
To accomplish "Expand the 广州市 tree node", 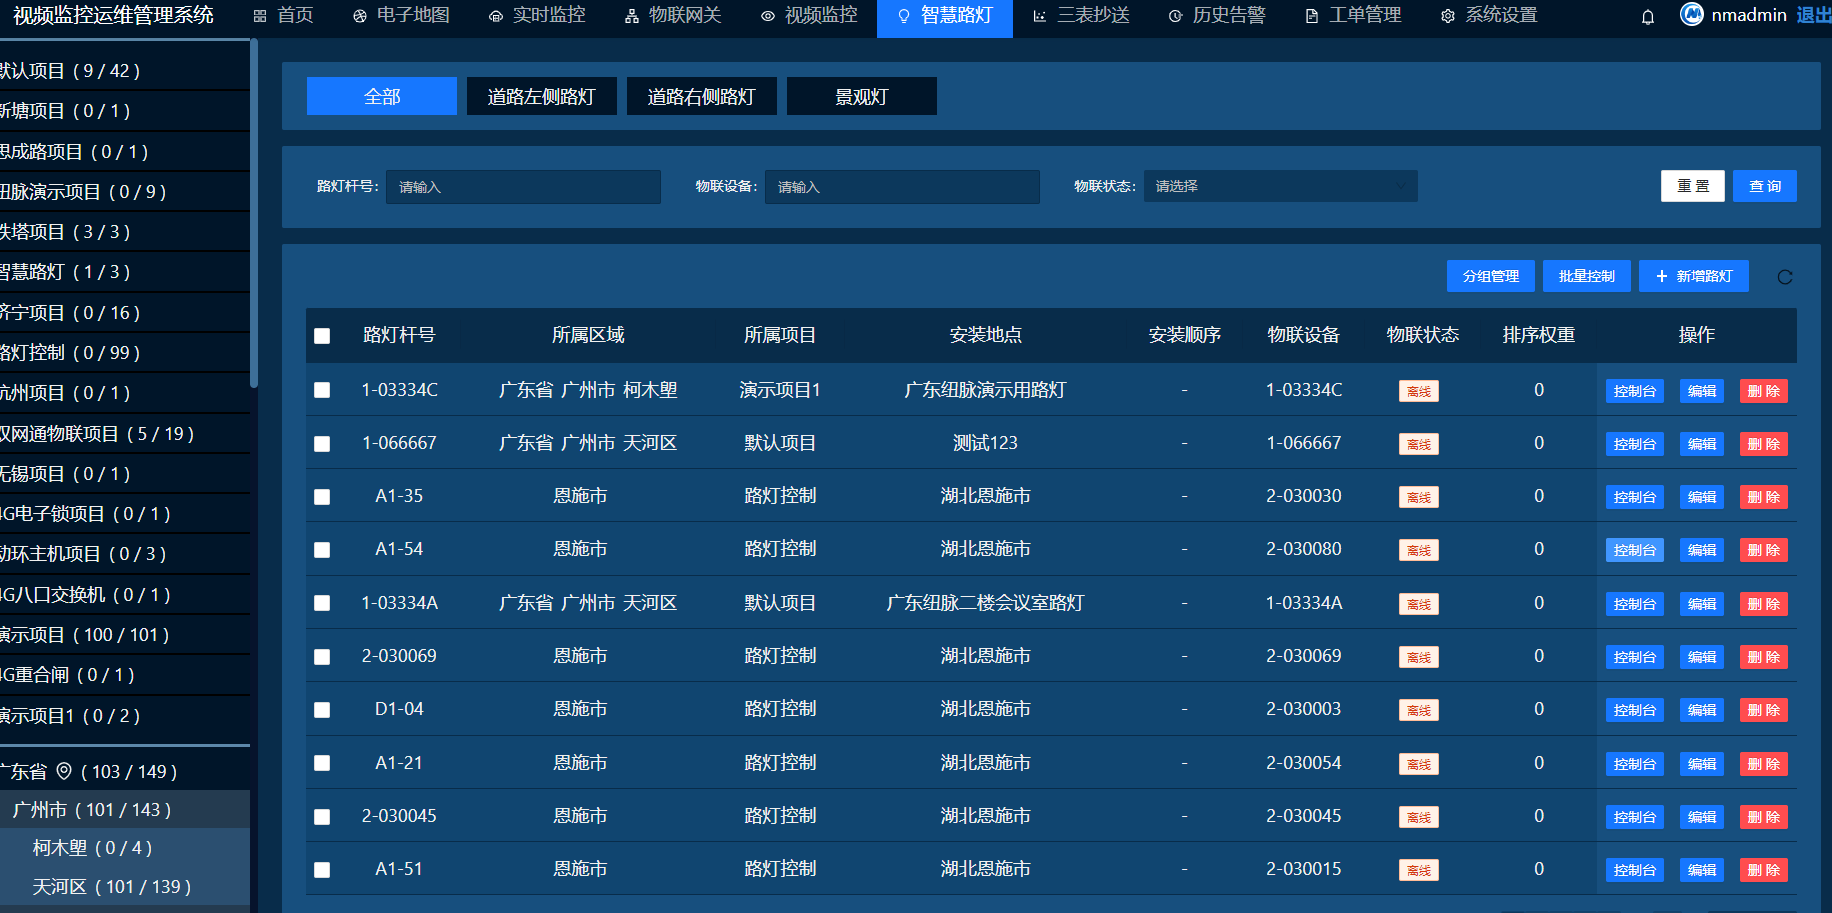I will point(92,810).
